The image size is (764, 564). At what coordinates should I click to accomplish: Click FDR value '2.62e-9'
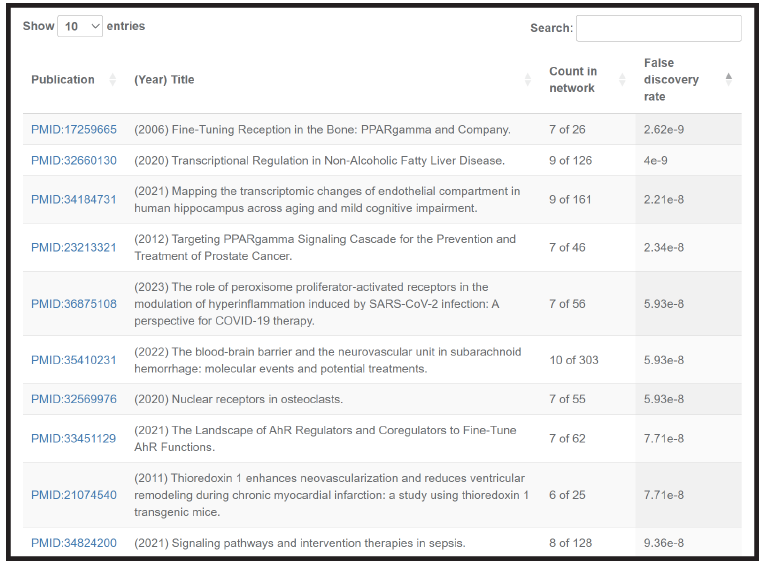[664, 130]
